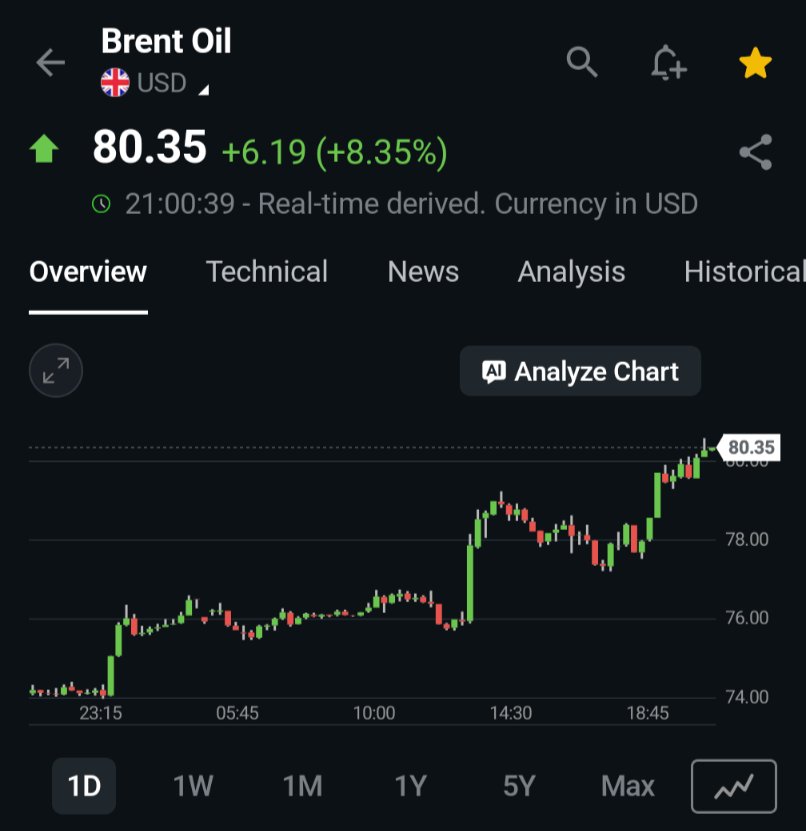Tap the 10:00 time axis label
The image size is (806, 831).
374,713
